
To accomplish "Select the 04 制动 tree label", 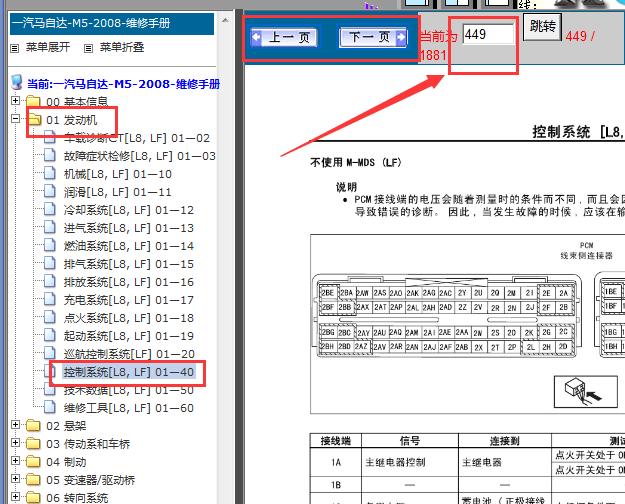I will point(66,462).
